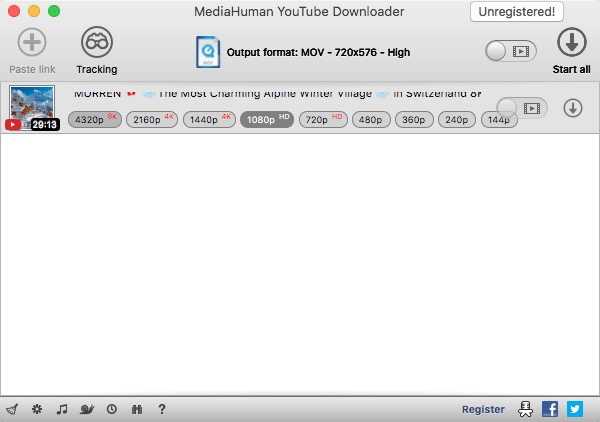Image resolution: width=600 pixels, height=422 pixels.
Task: Open the Twitter page icon
Action: pyautogui.click(x=575, y=409)
